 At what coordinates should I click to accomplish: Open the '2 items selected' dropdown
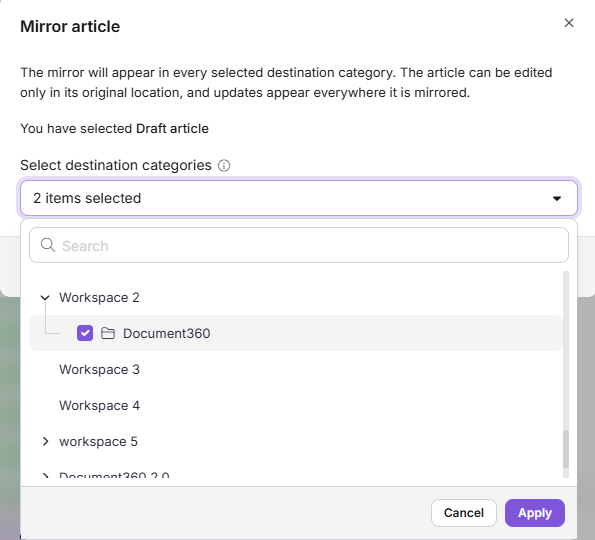(x=299, y=198)
